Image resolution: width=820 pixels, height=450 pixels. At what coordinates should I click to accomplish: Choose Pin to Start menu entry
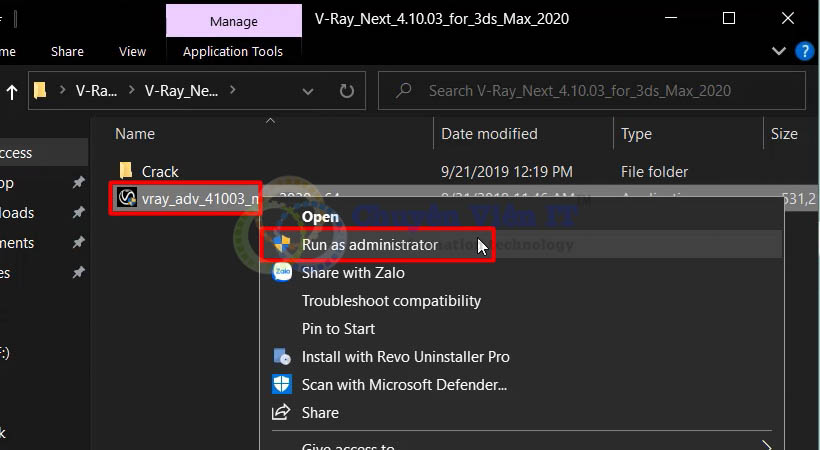(338, 329)
